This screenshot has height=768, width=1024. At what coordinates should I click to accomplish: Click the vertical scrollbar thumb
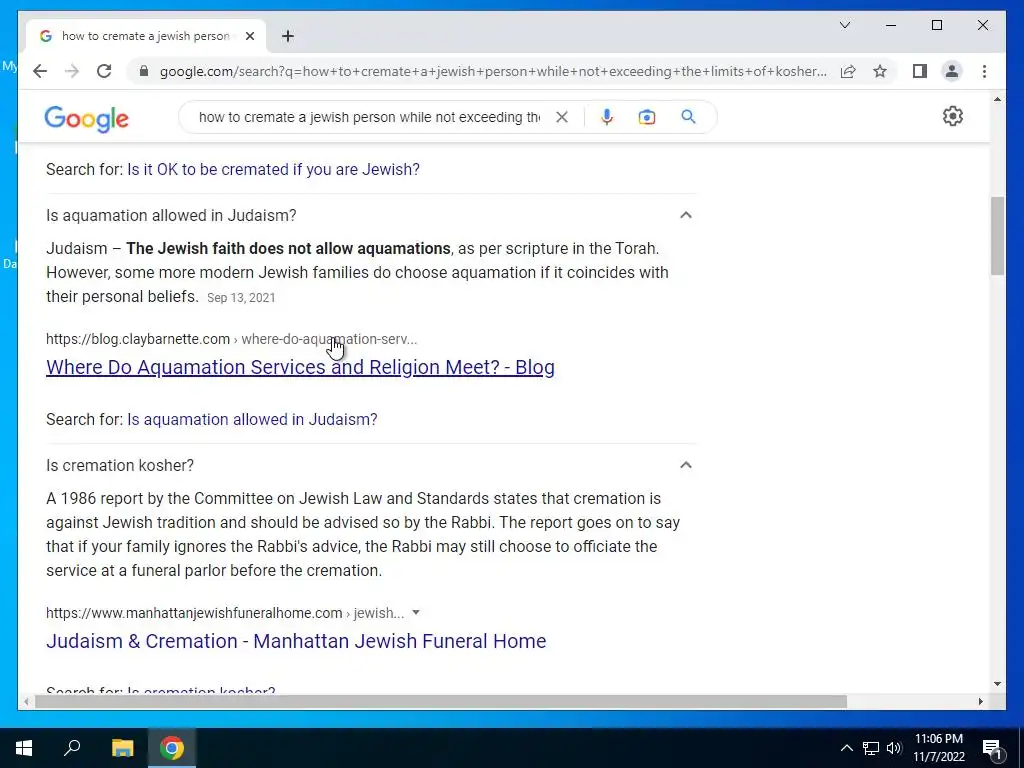pyautogui.click(x=997, y=235)
